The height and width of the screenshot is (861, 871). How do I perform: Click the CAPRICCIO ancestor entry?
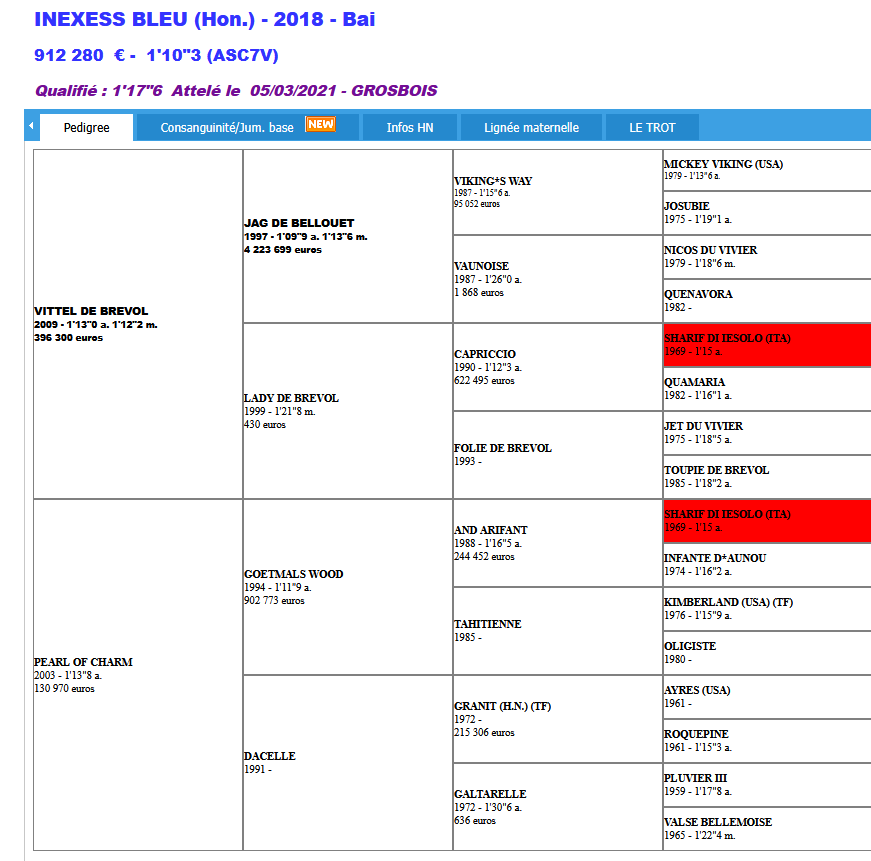(485, 354)
